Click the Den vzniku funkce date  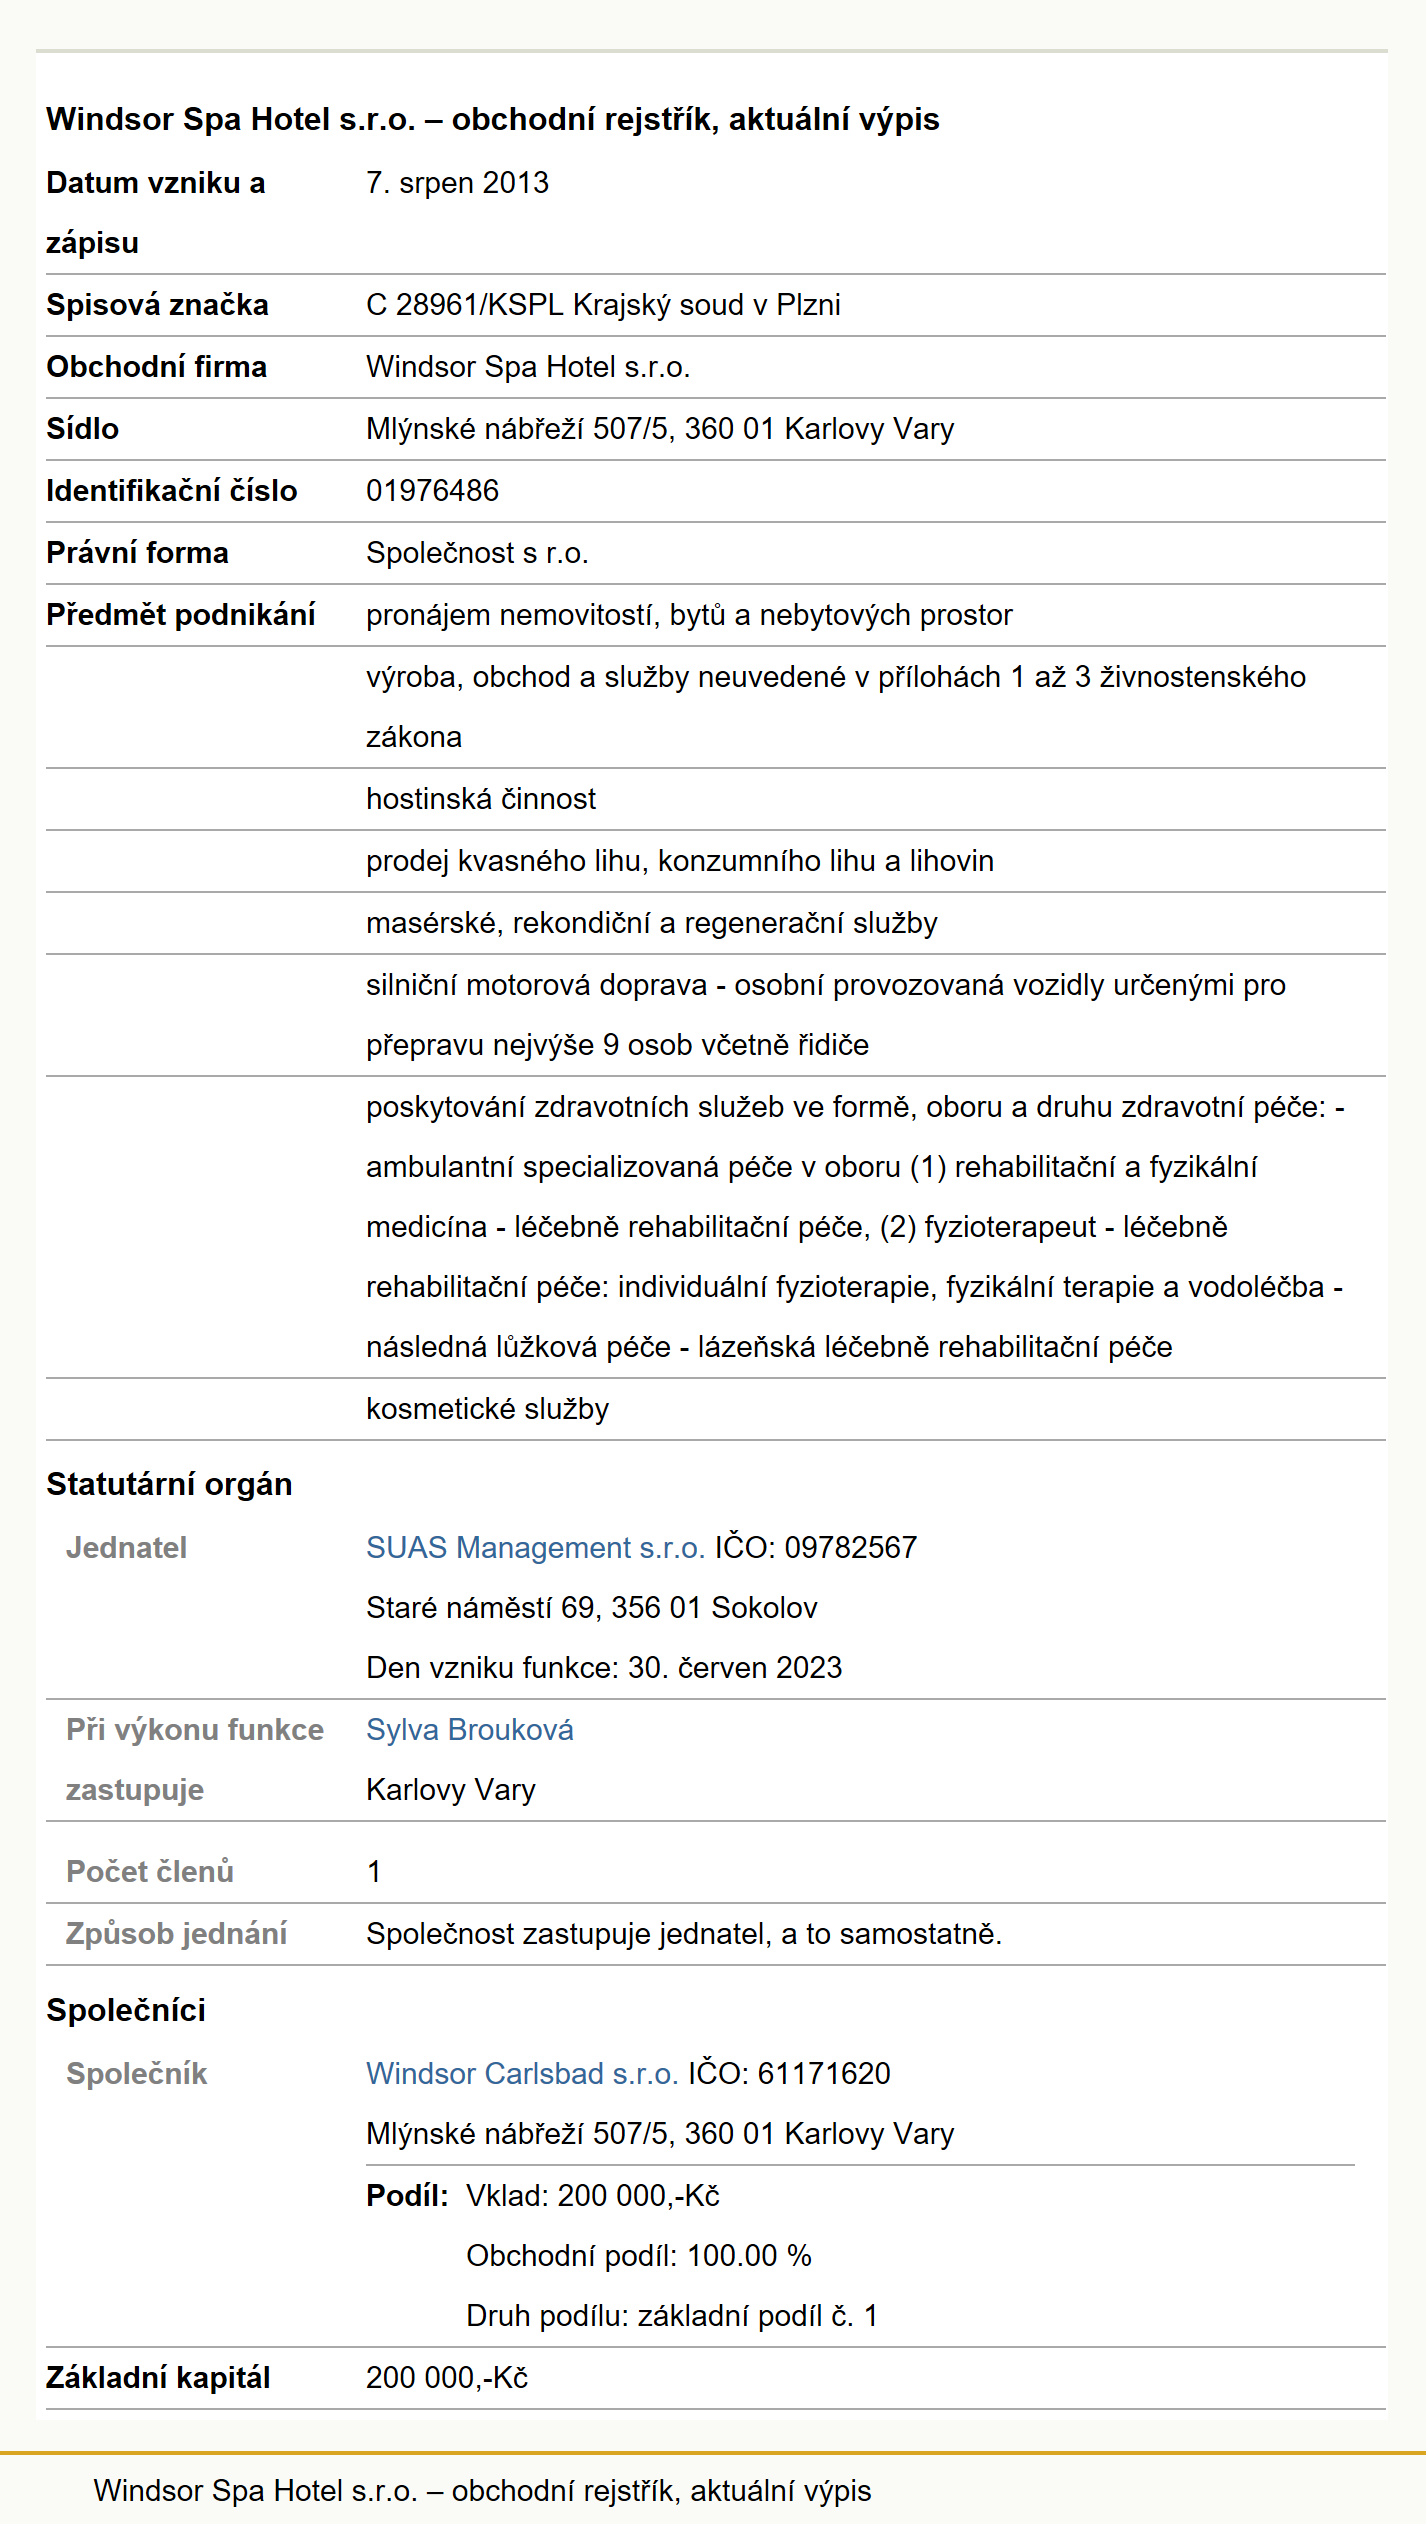tap(604, 1667)
